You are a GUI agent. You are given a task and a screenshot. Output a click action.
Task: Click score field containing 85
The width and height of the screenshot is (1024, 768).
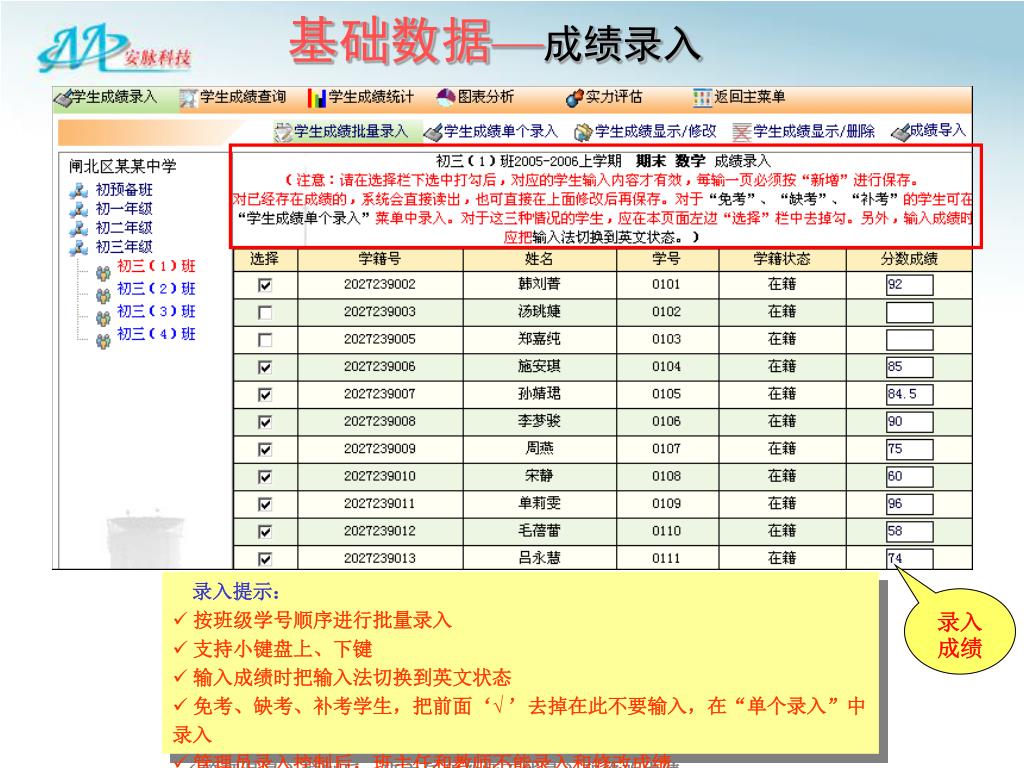tap(909, 368)
